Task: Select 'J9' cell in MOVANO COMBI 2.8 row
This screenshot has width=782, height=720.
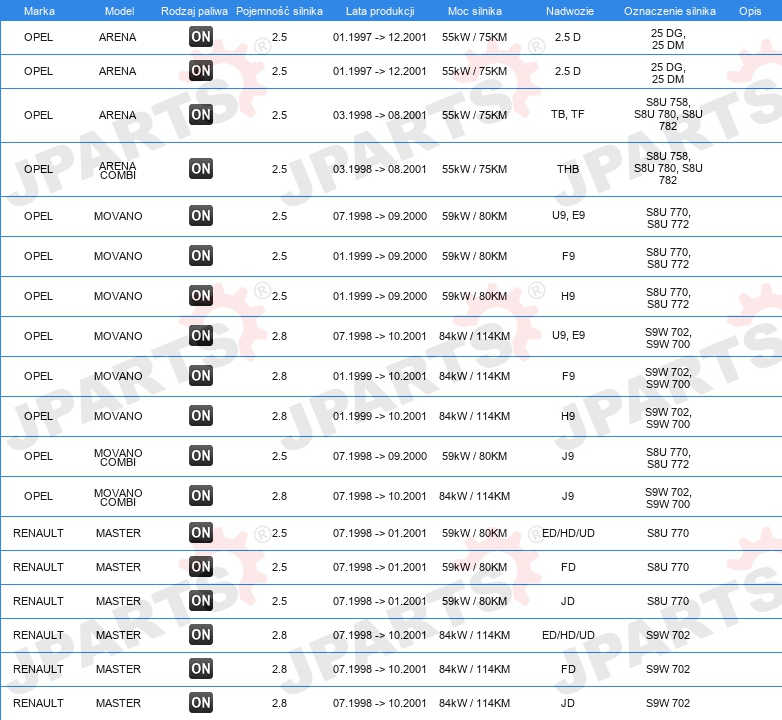Action: coord(568,496)
